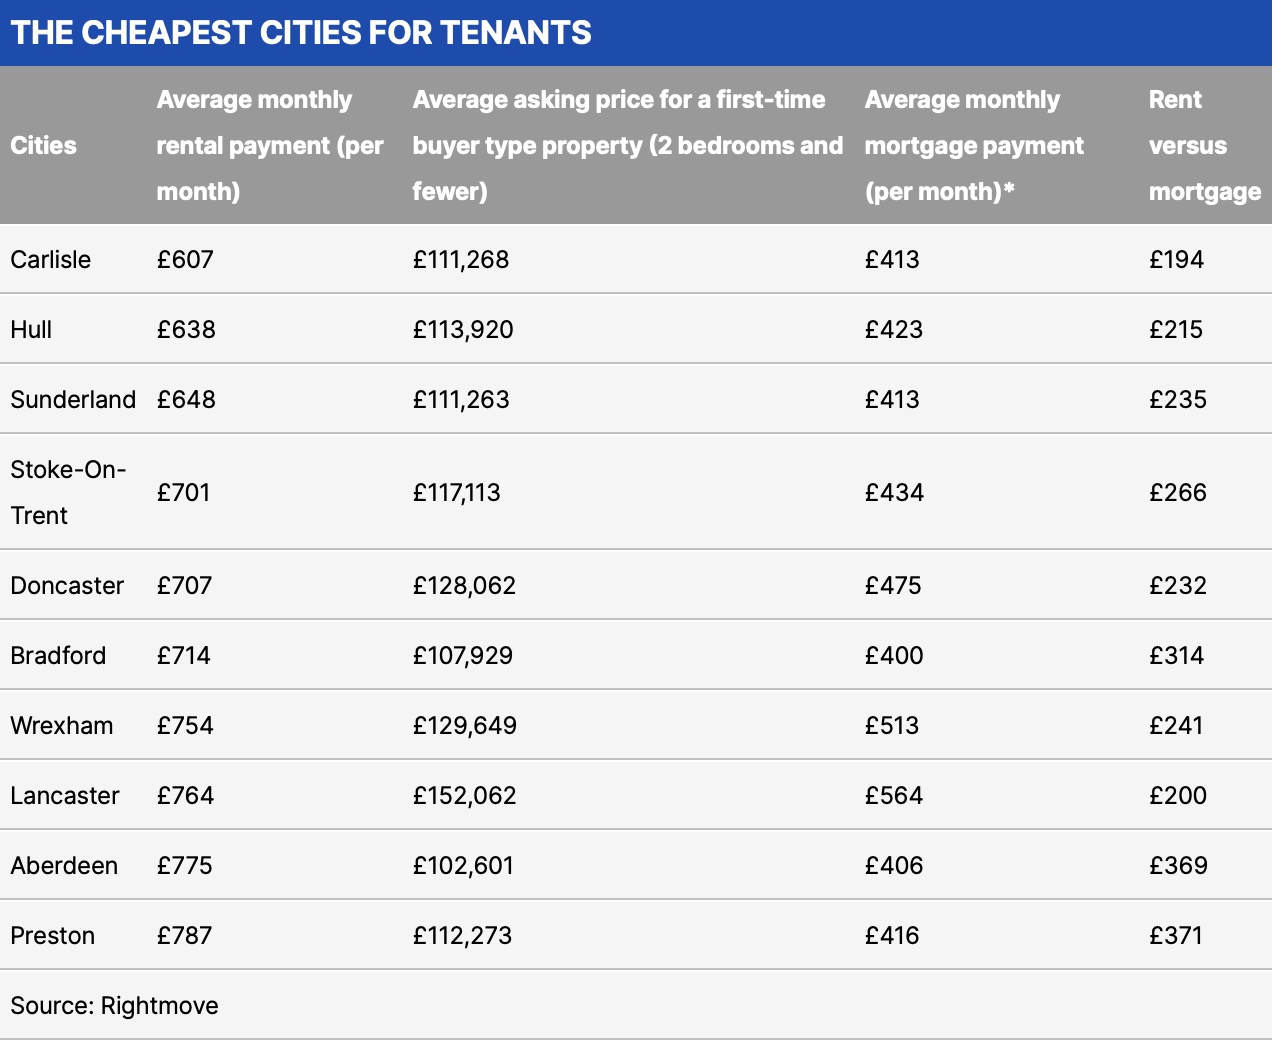The image size is (1276, 1054).
Task: Click the Wrexham city name
Action: tap(62, 726)
